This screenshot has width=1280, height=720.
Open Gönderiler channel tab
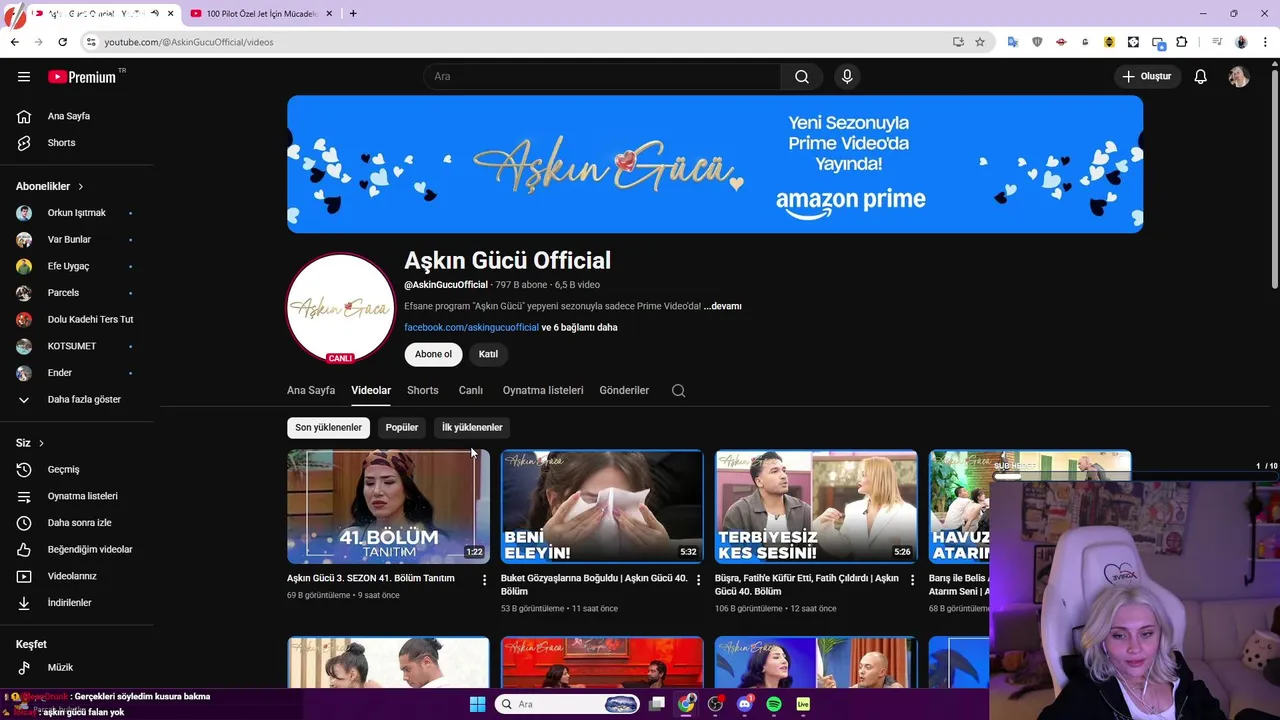click(624, 390)
